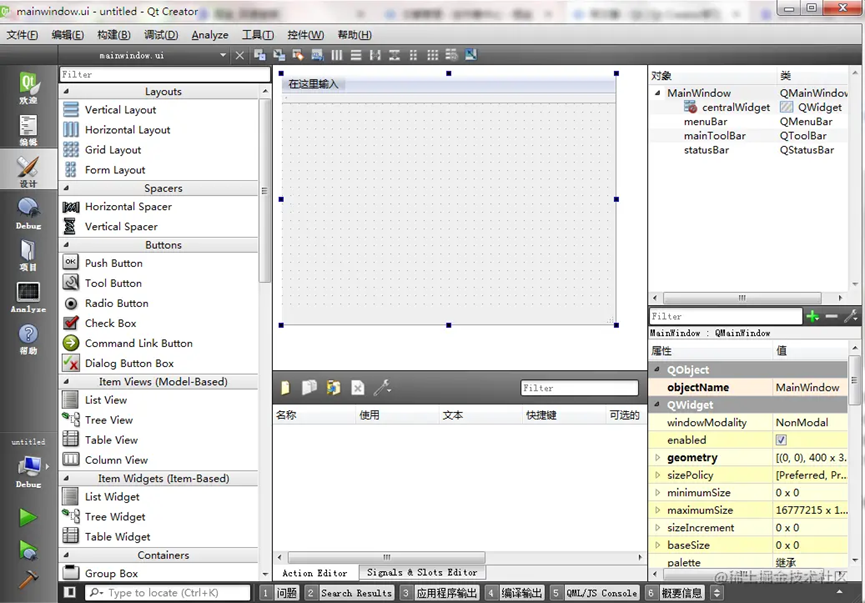This screenshot has height=603, width=865.
Task: Build the project with the hammer icon
Action: (x=28, y=579)
